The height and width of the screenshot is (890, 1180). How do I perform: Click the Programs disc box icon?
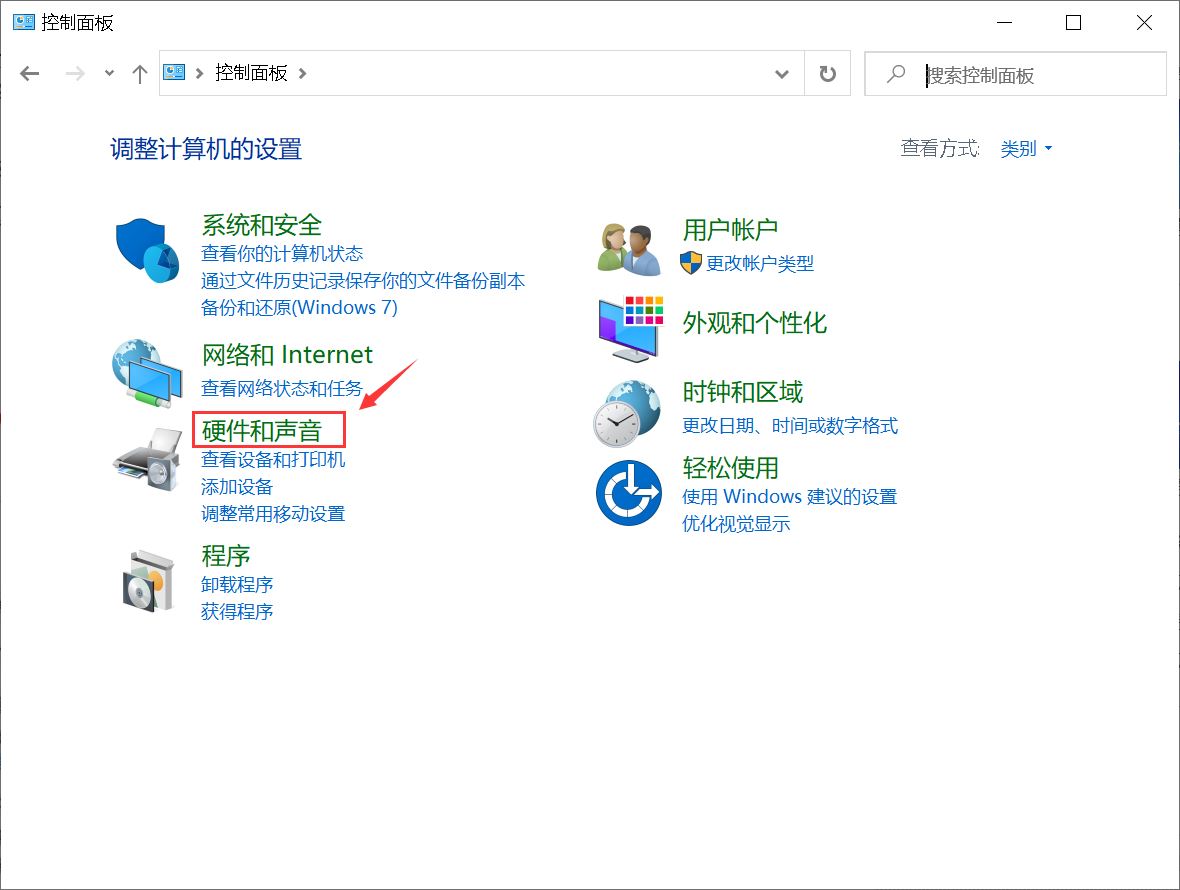point(148,581)
